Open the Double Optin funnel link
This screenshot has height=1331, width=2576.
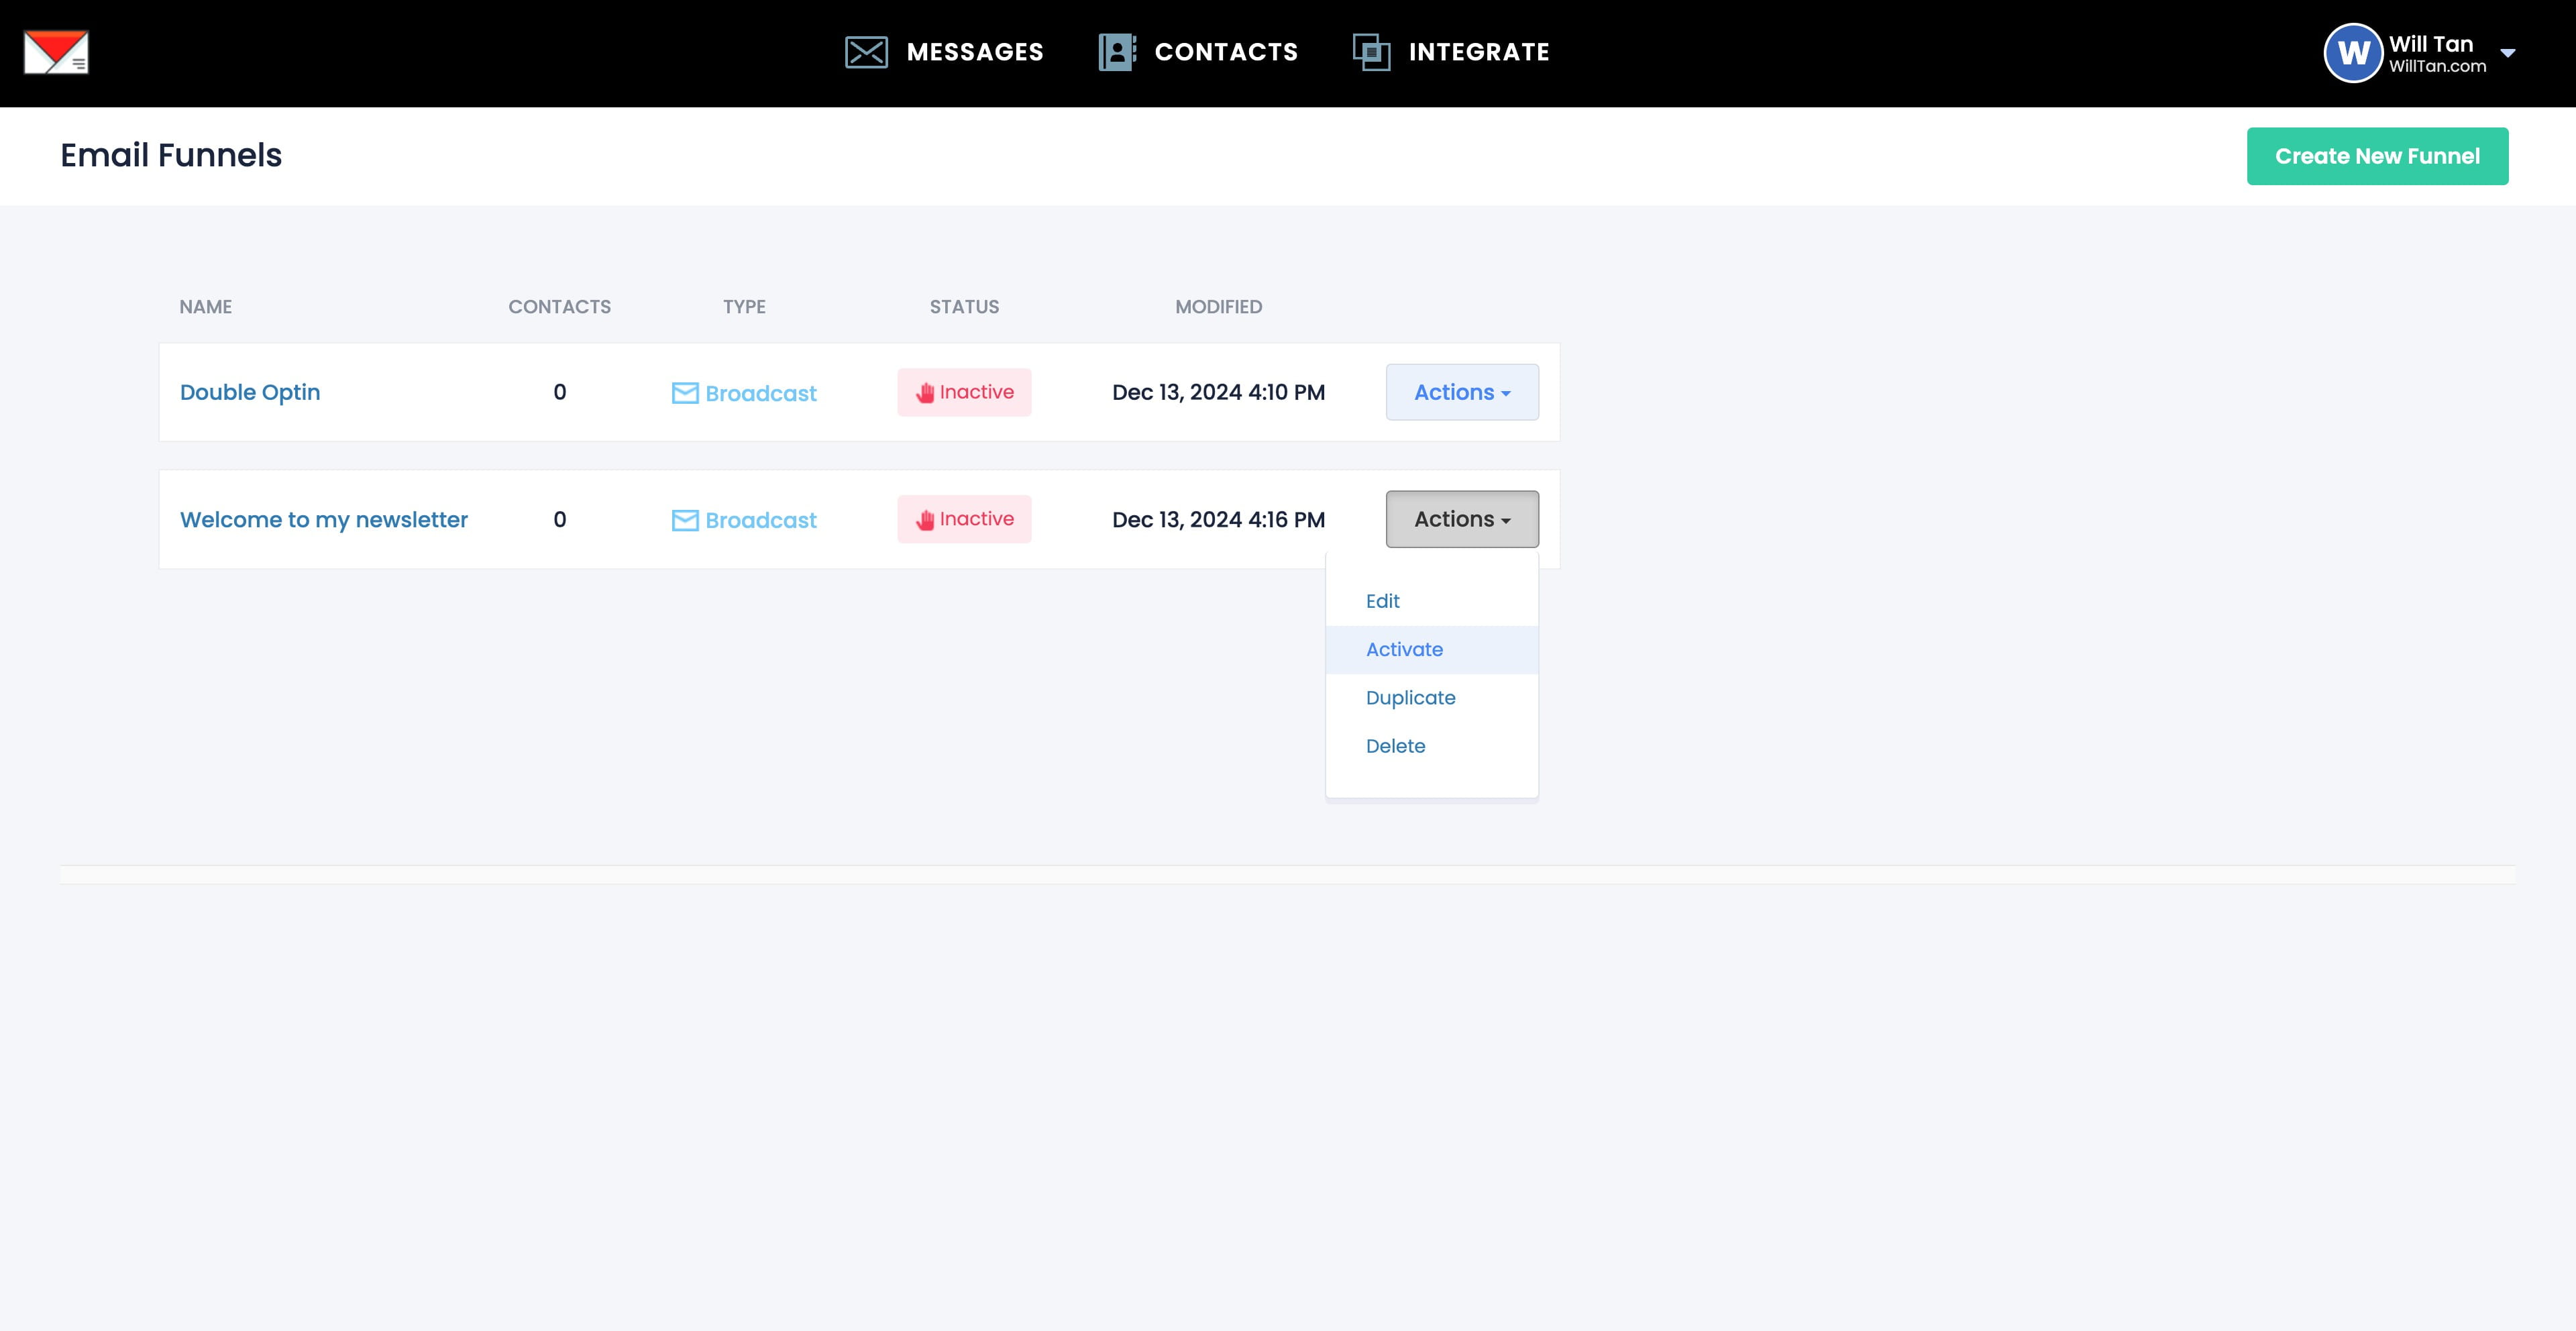[250, 392]
